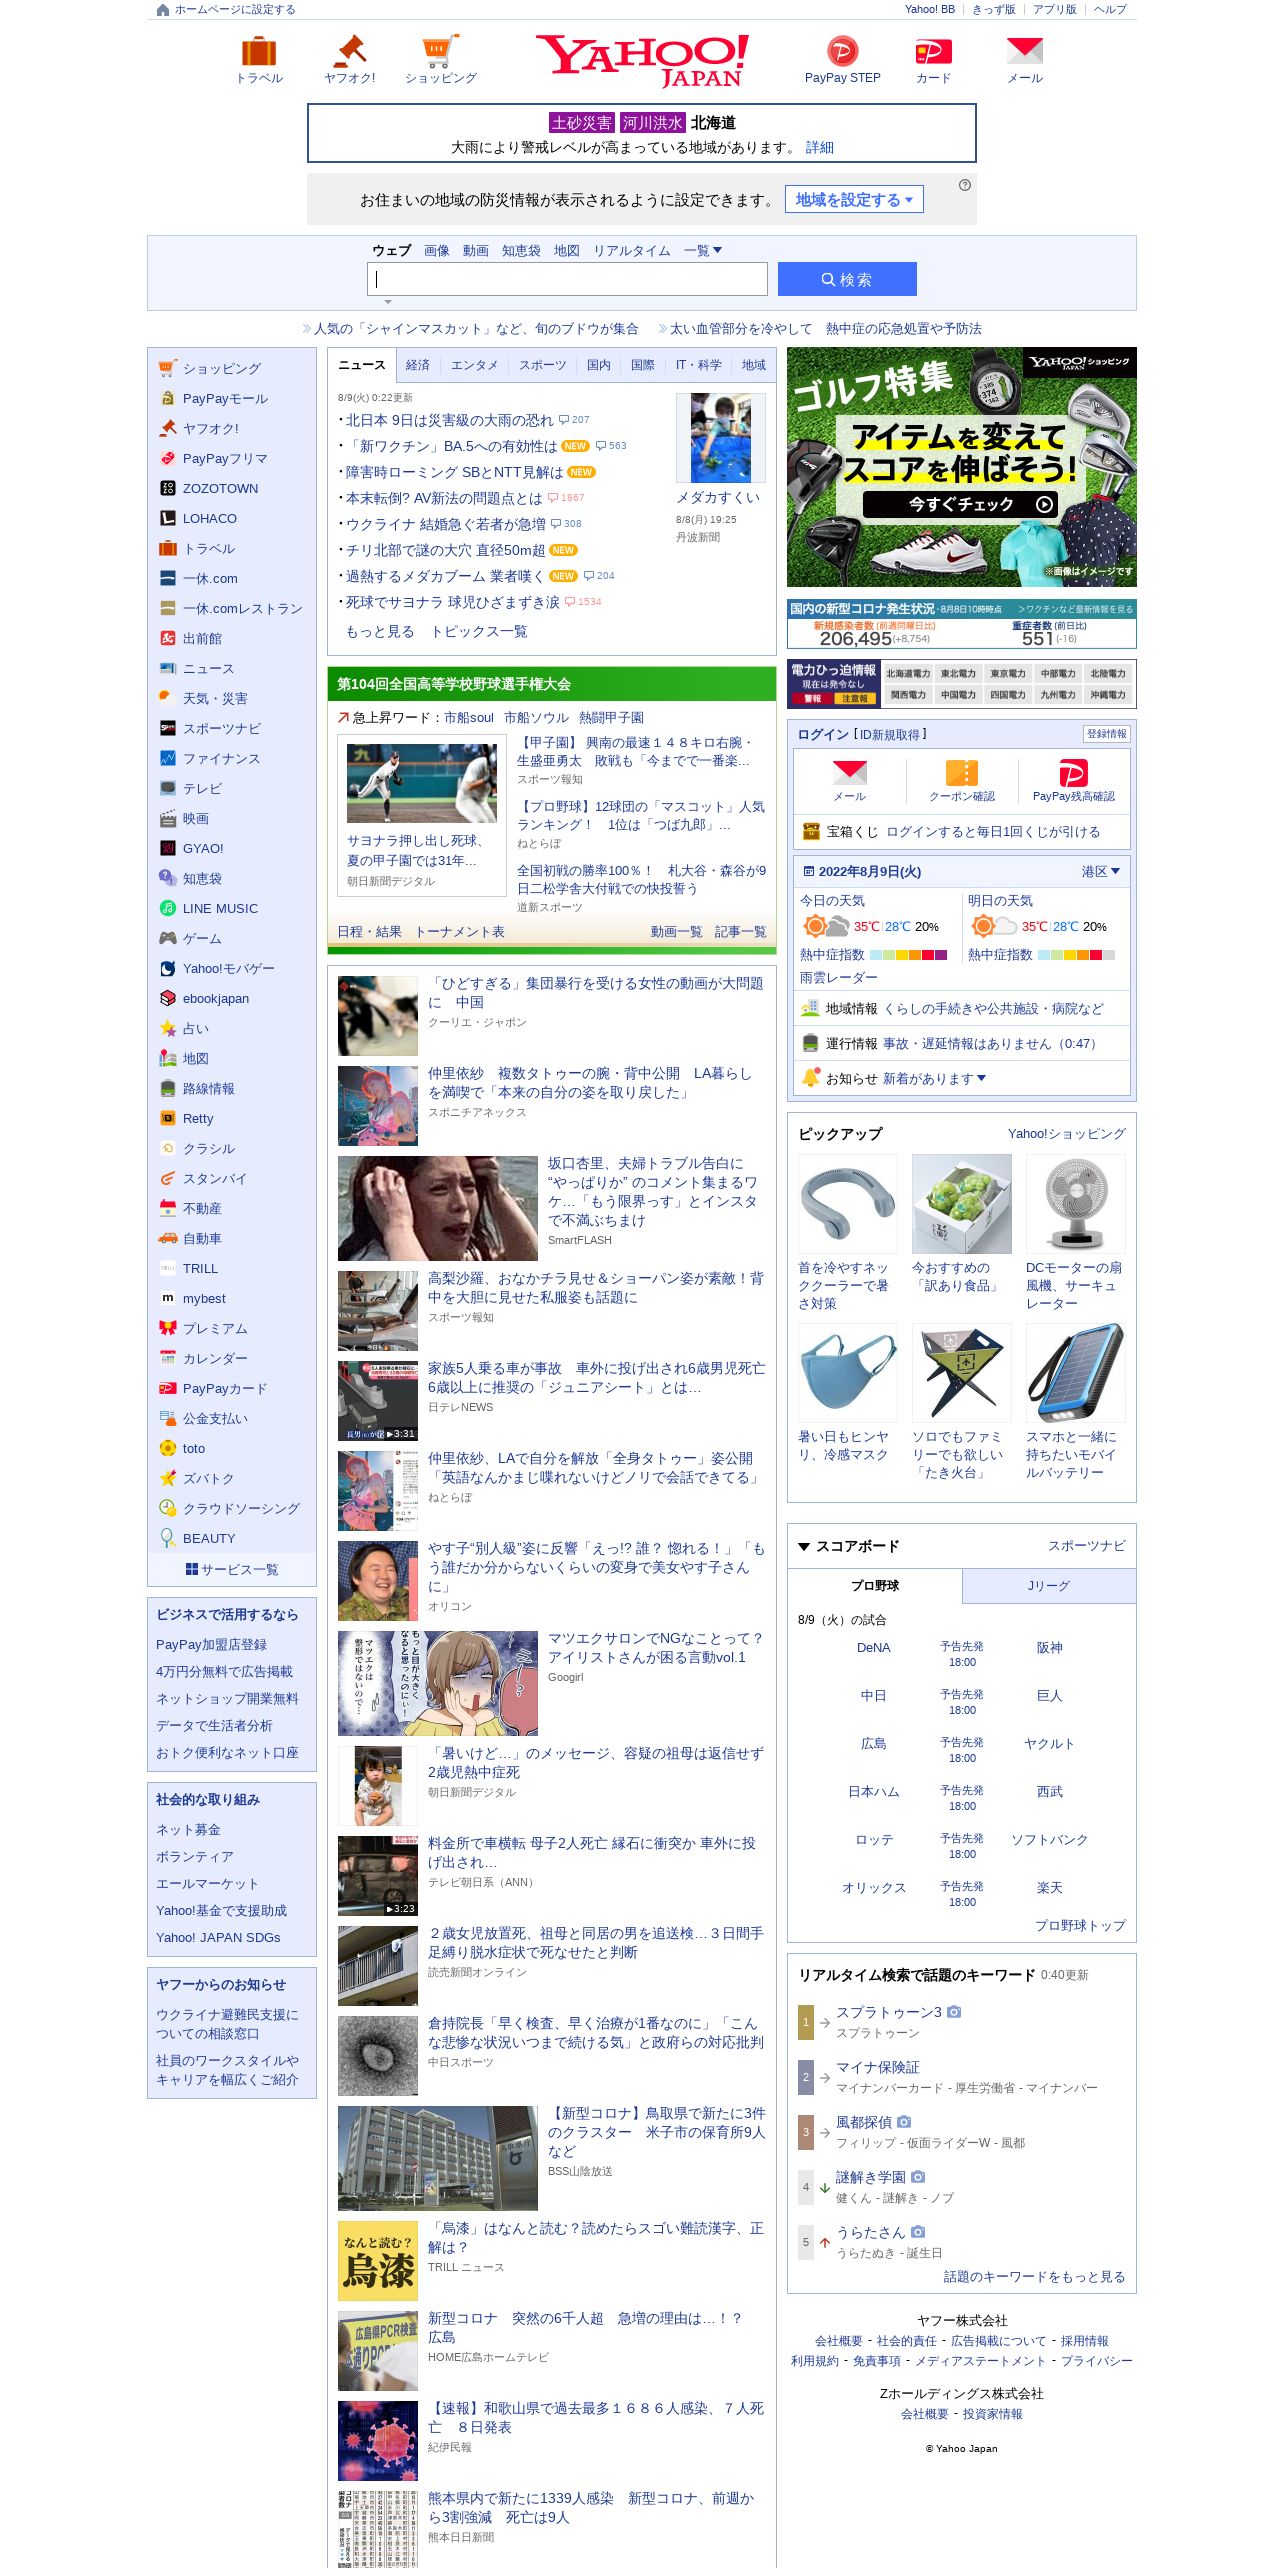Switch to the エンタメ news tab
Screen dimensions: 1284x2568
click(x=474, y=365)
